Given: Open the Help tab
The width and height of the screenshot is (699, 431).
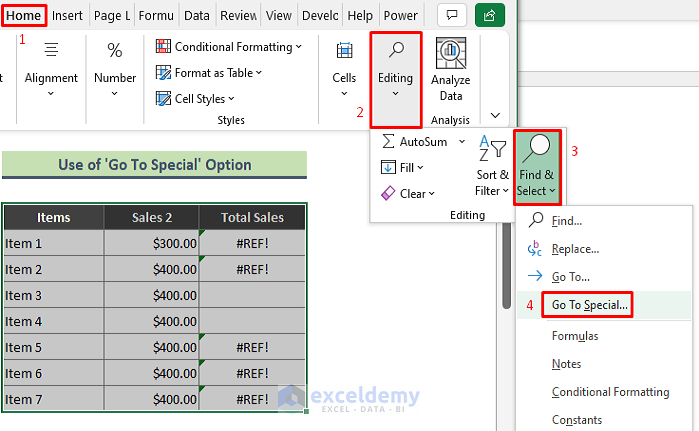Looking at the screenshot, I should 360,16.
